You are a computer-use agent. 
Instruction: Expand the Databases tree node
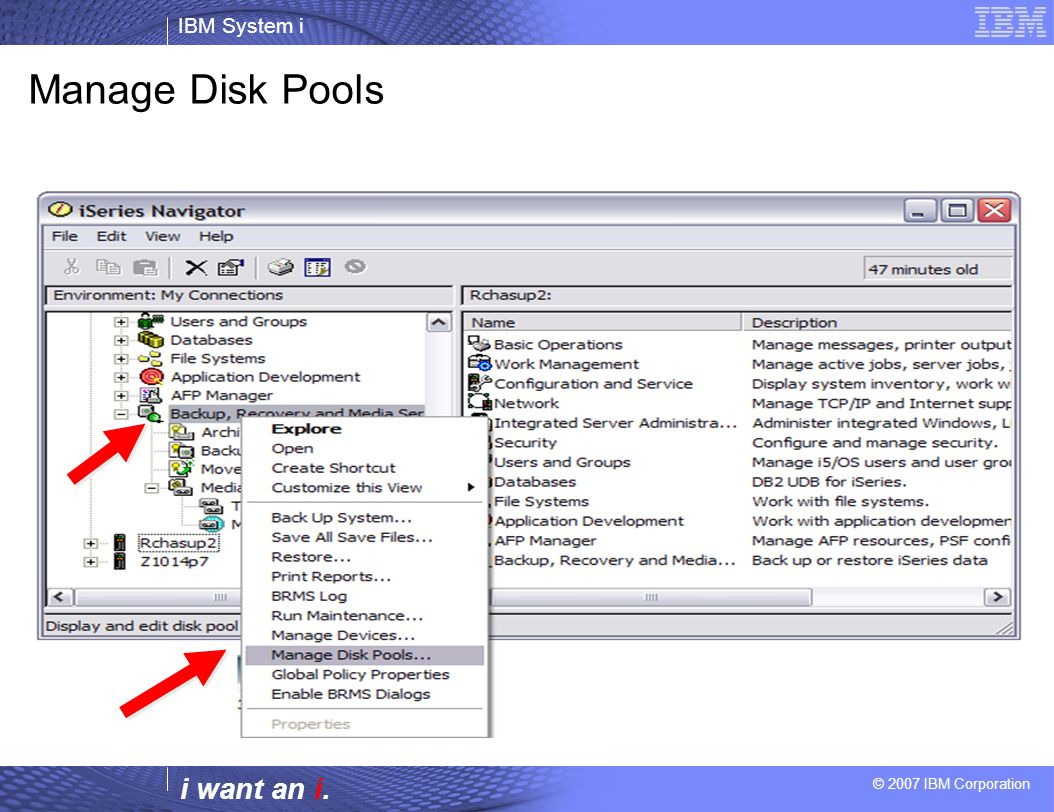[120, 340]
